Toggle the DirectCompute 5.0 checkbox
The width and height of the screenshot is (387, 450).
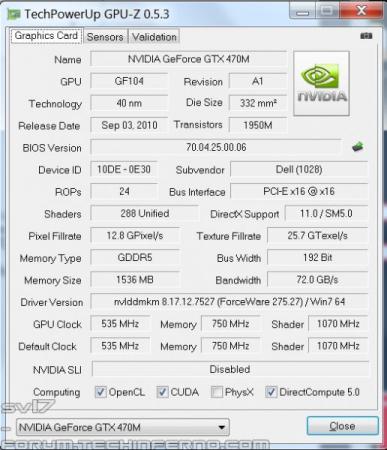[x=271, y=392]
